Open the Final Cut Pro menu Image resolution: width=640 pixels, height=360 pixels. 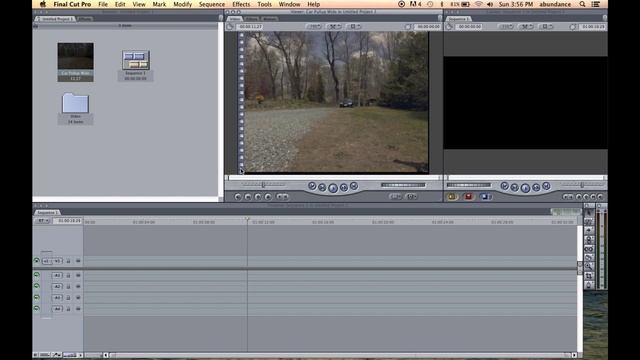[72, 4]
